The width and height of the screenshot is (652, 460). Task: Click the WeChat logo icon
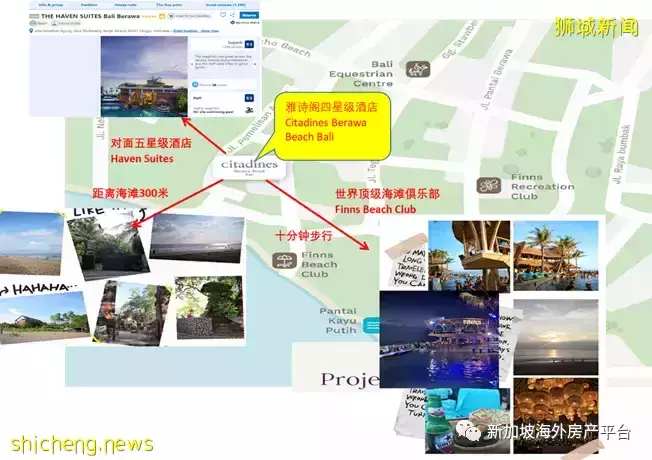(x=469, y=432)
